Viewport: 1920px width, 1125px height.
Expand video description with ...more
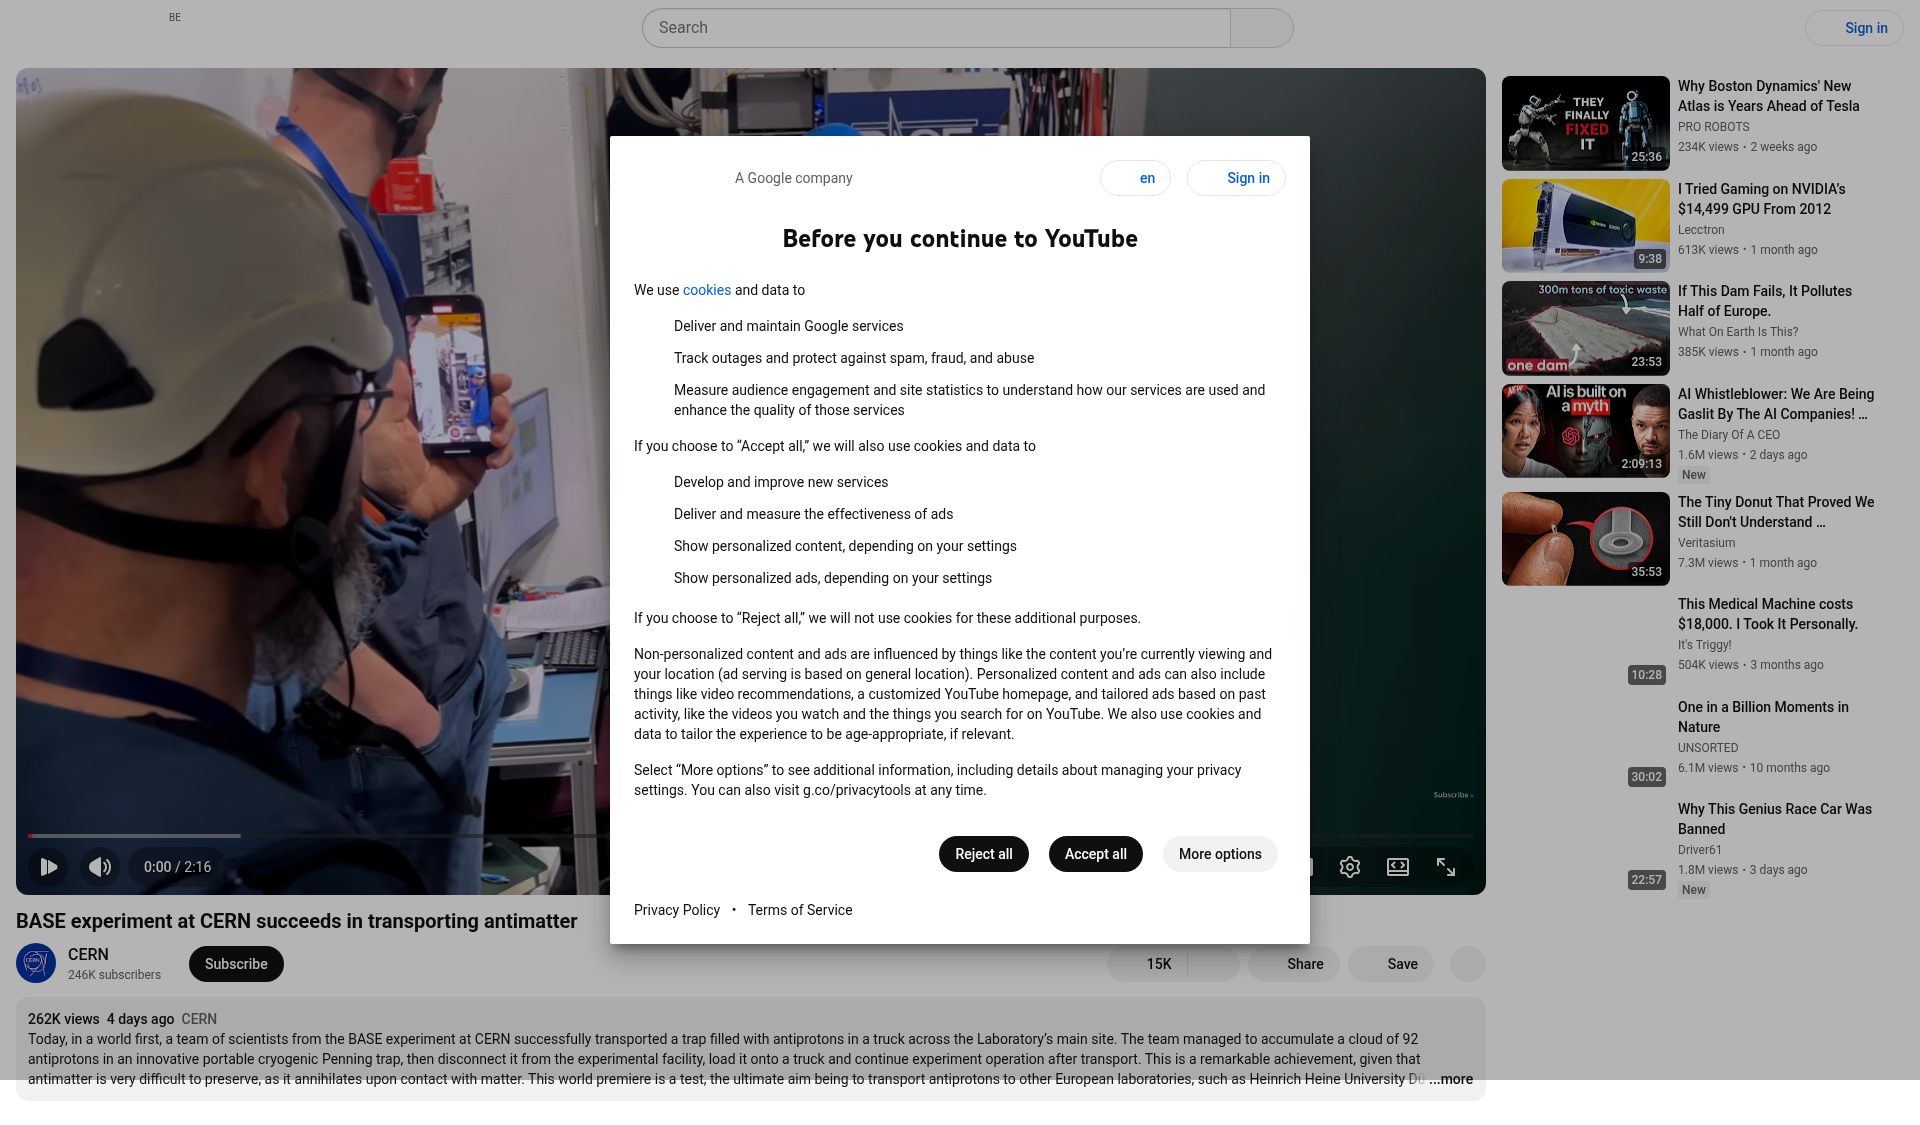tap(1450, 1079)
